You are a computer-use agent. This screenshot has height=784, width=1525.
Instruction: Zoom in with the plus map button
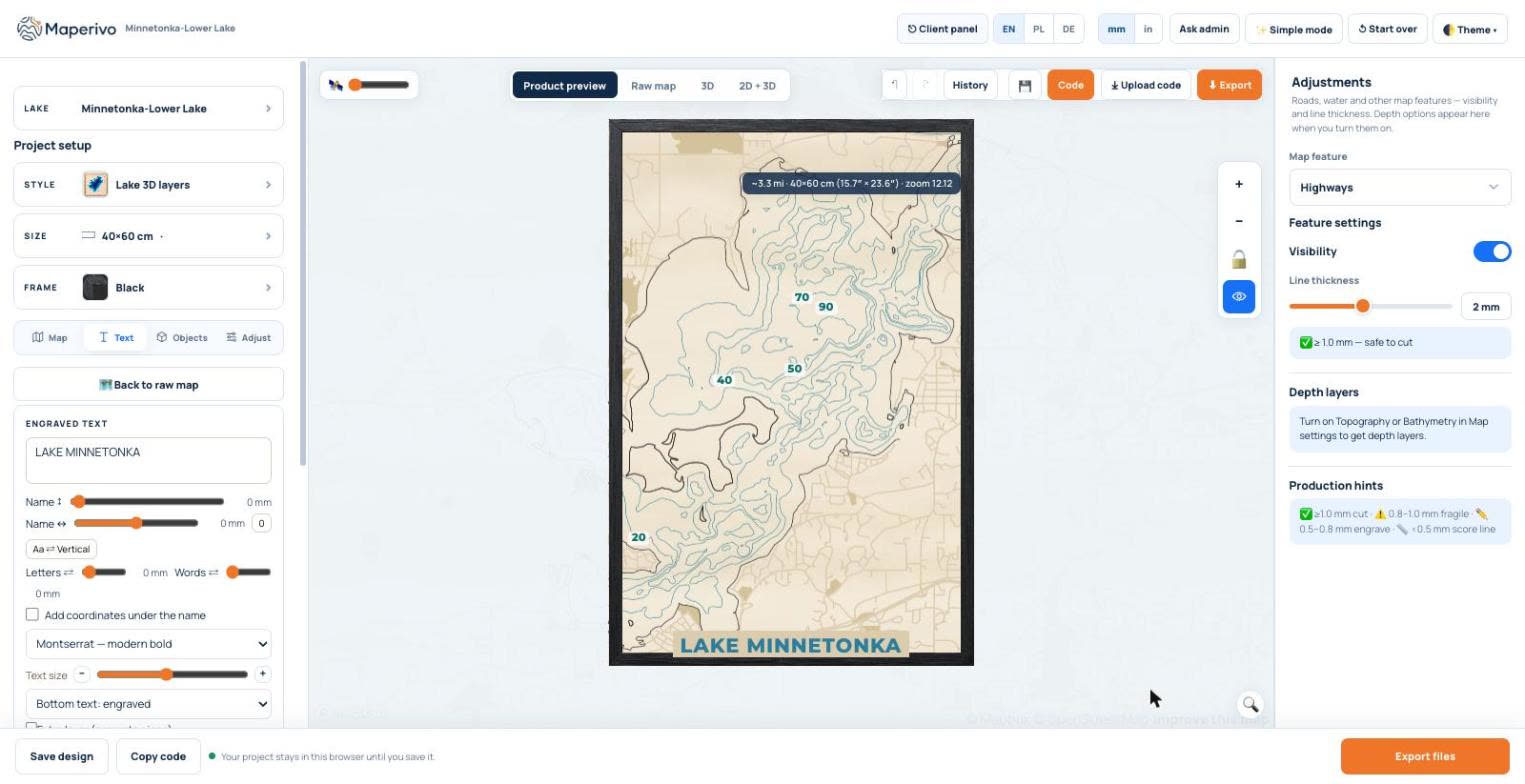click(x=1239, y=184)
